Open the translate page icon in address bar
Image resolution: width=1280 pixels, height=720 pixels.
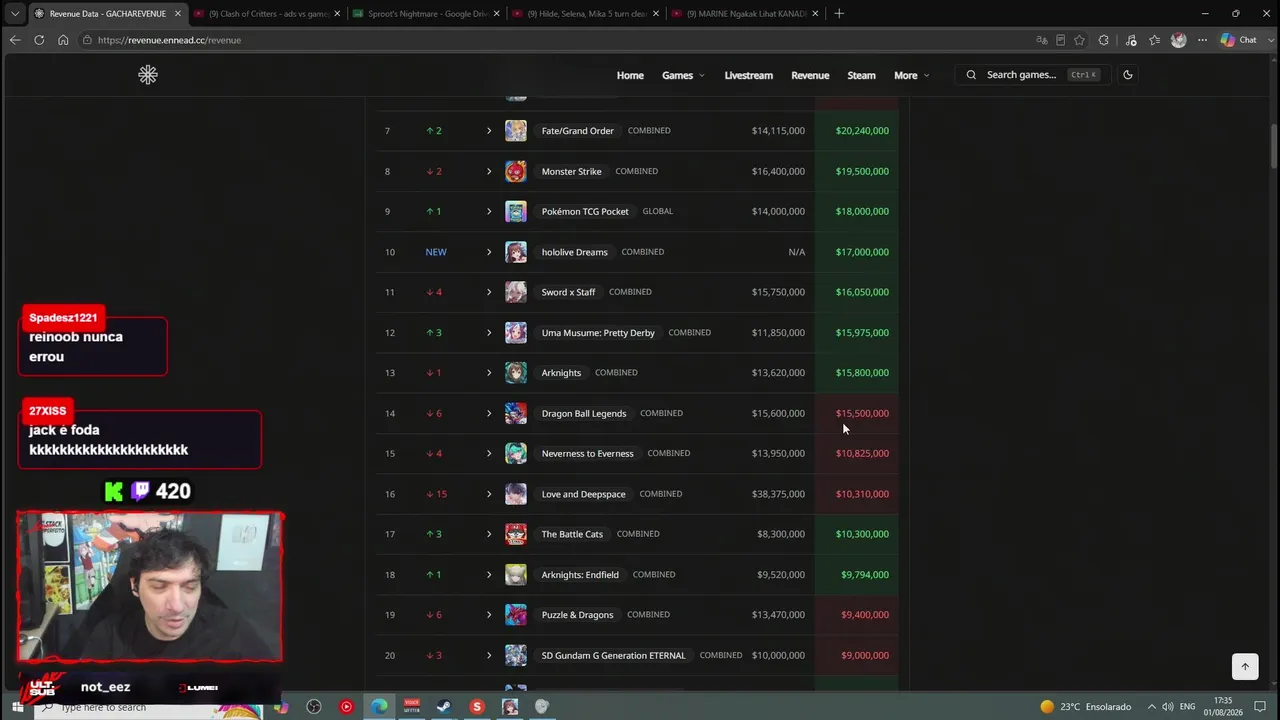(1042, 40)
